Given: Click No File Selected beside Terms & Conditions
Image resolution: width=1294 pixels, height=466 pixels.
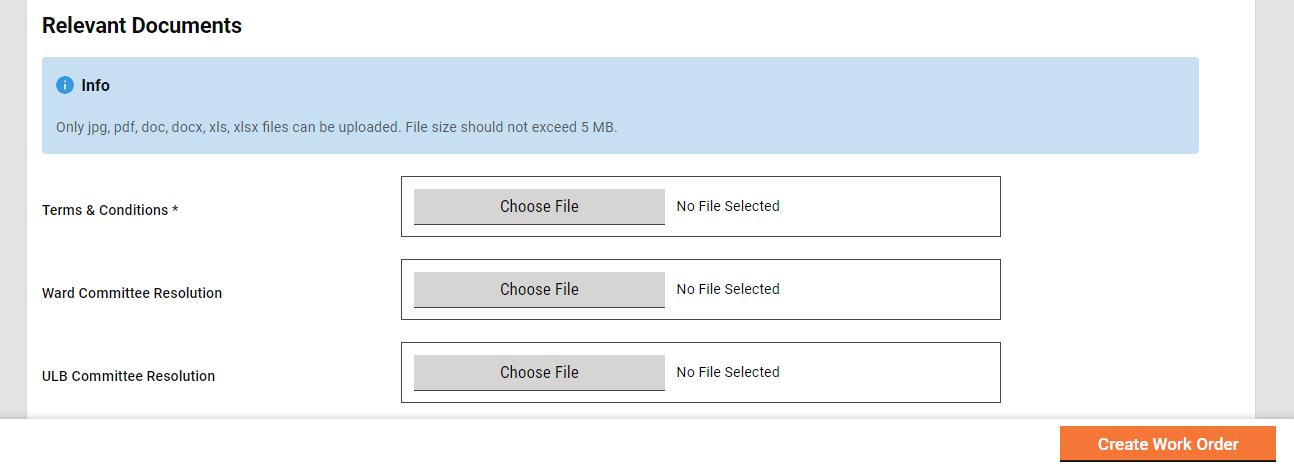Looking at the screenshot, I should coord(728,206).
